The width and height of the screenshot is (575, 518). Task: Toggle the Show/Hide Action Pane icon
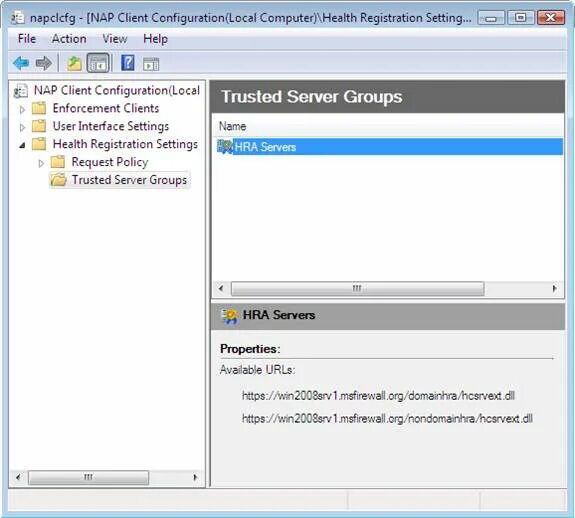tap(151, 64)
